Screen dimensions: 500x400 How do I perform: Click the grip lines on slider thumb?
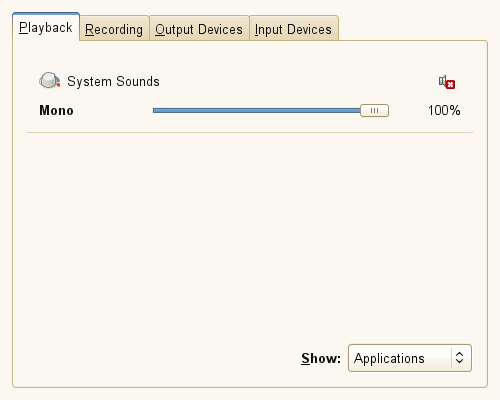374,111
